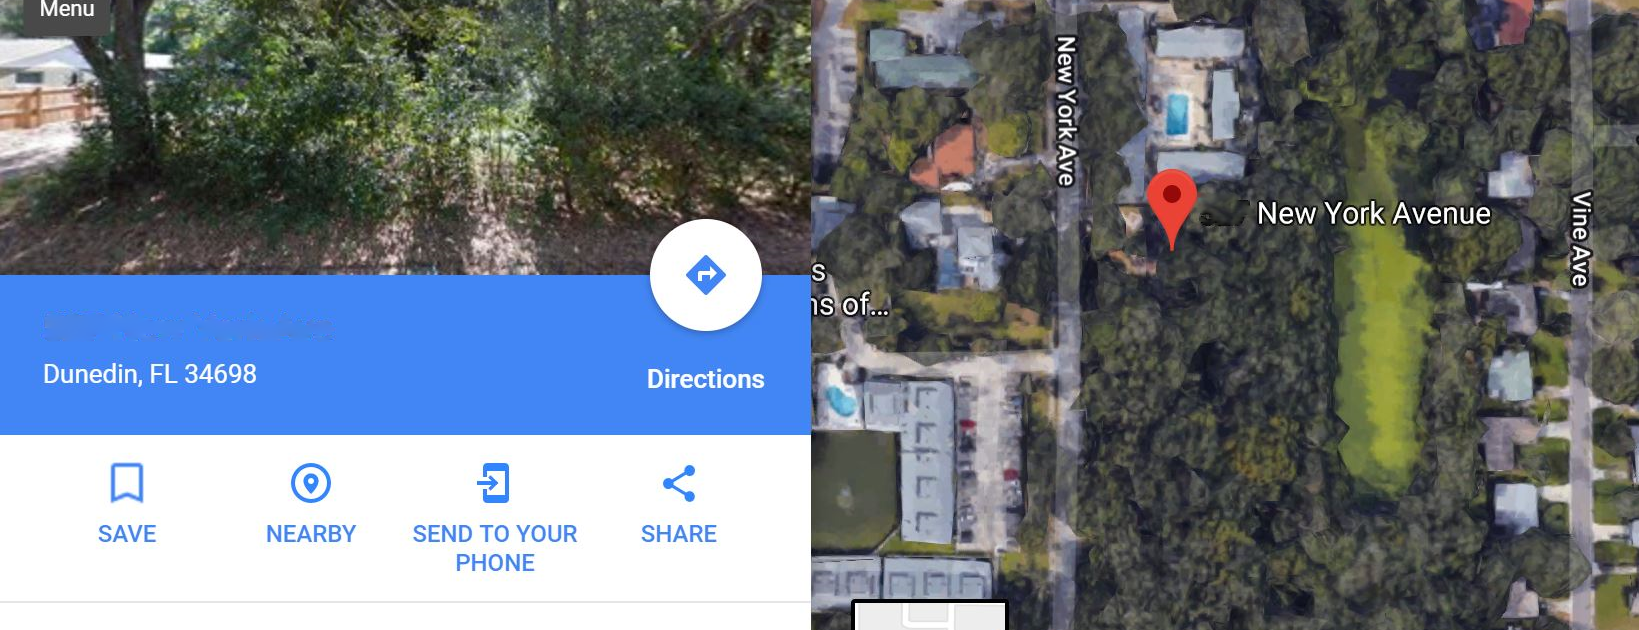
Task: Click the Dunedin, FL 34698 address text
Action: click(150, 374)
